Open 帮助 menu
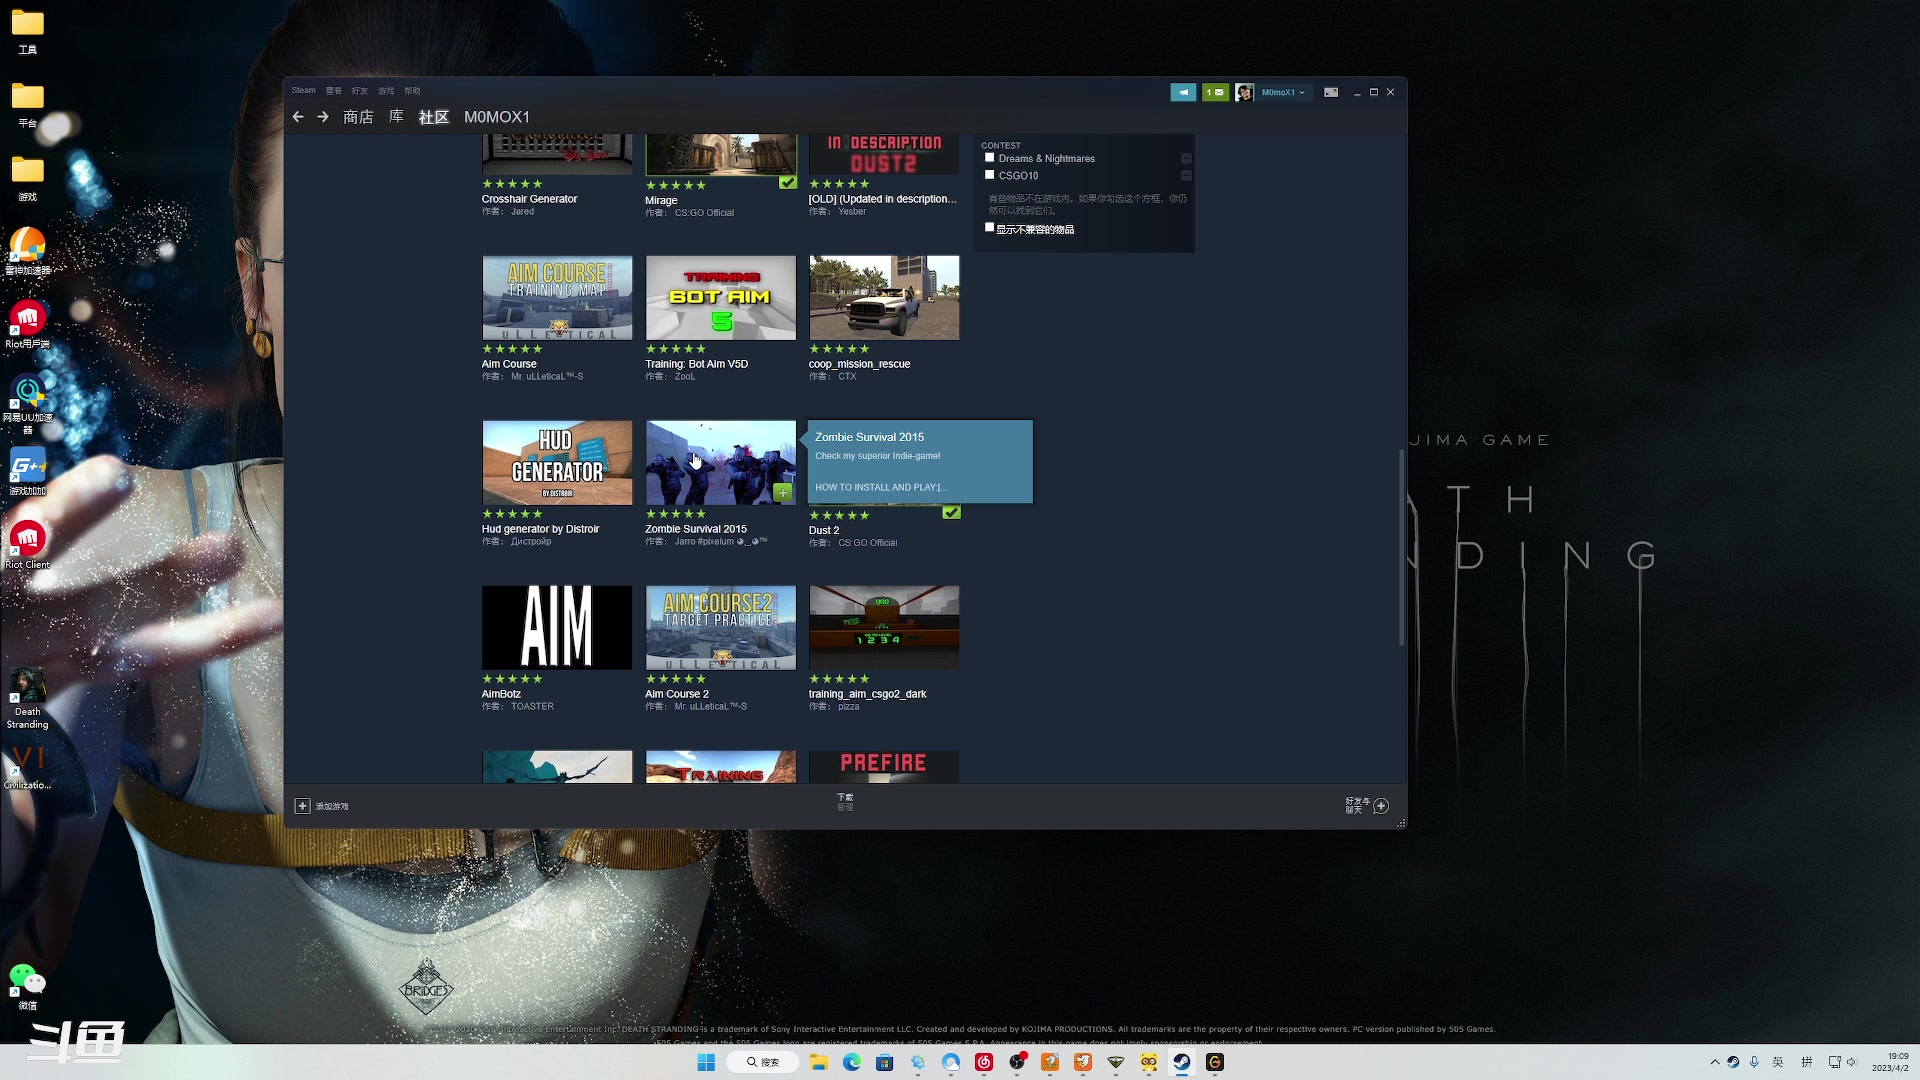Viewport: 1920px width, 1080px height. pyautogui.click(x=412, y=91)
